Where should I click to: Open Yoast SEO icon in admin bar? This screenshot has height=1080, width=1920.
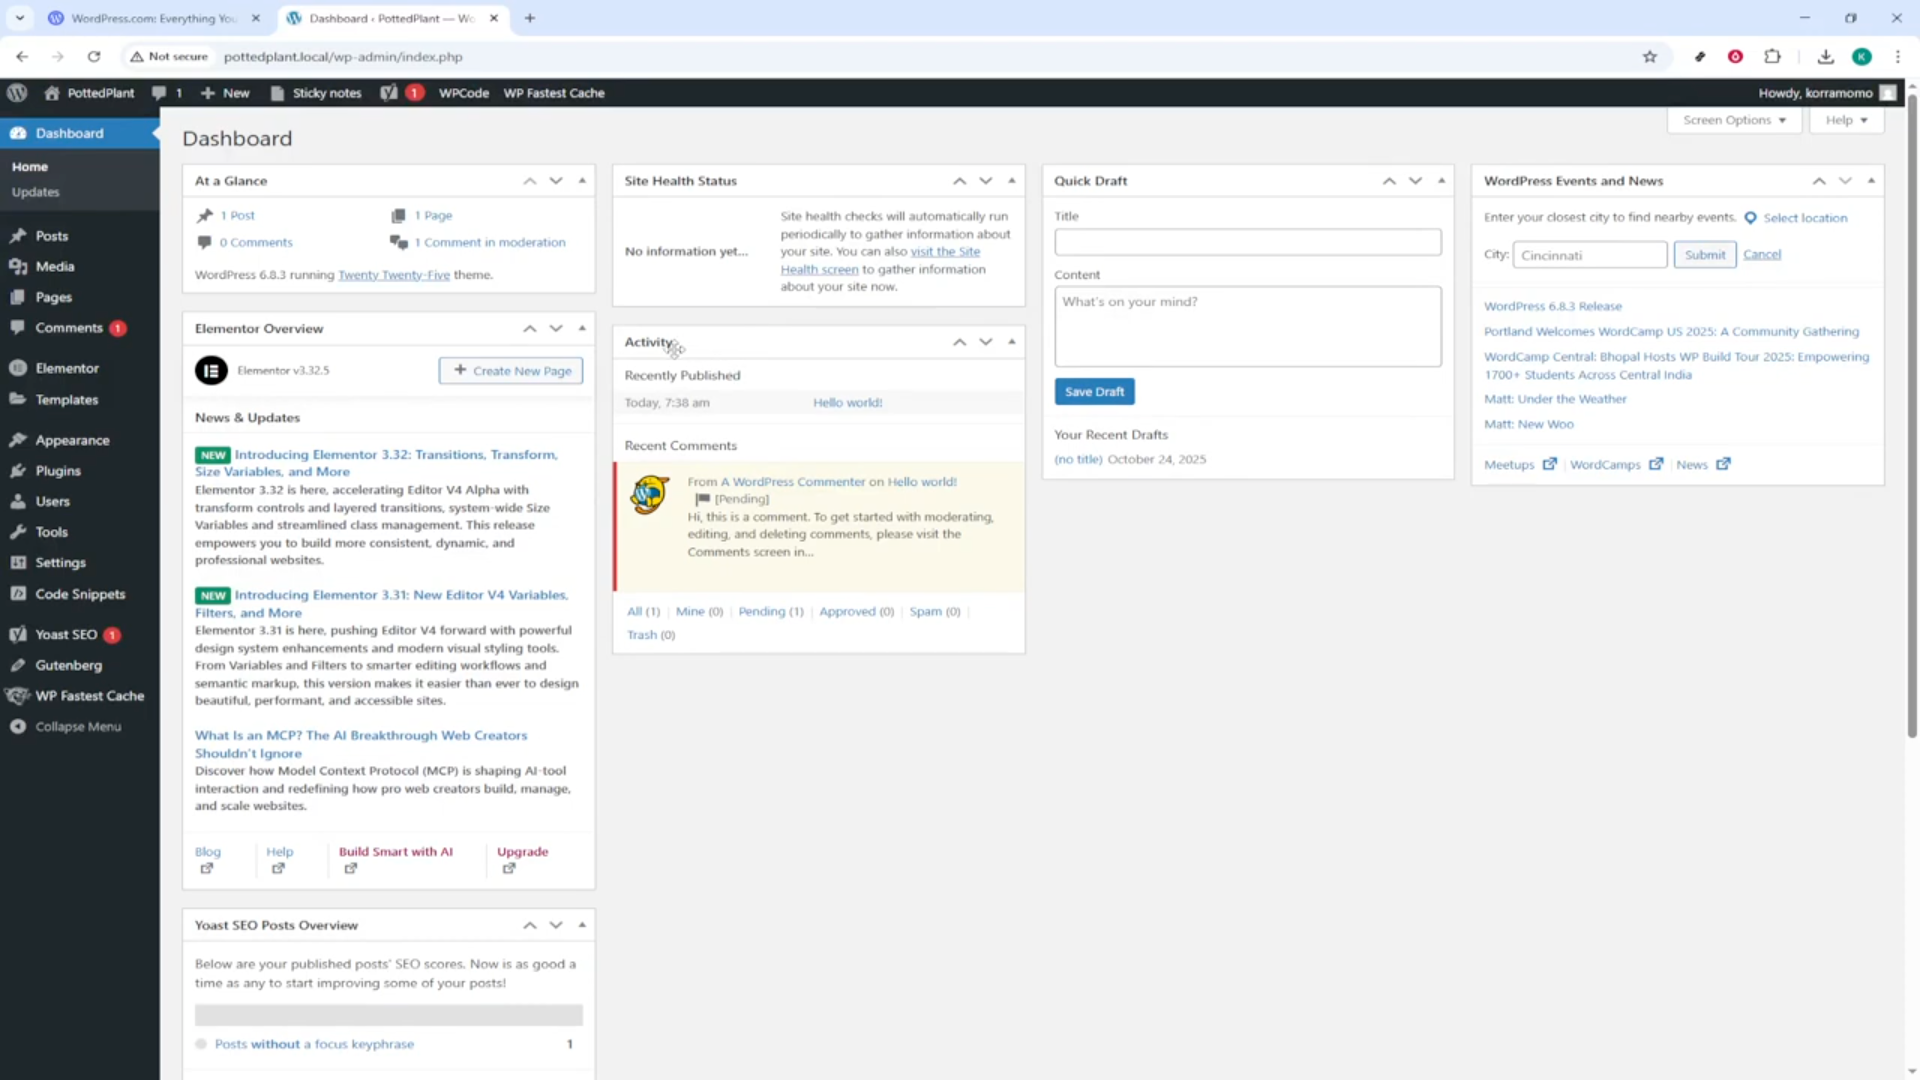389,93
